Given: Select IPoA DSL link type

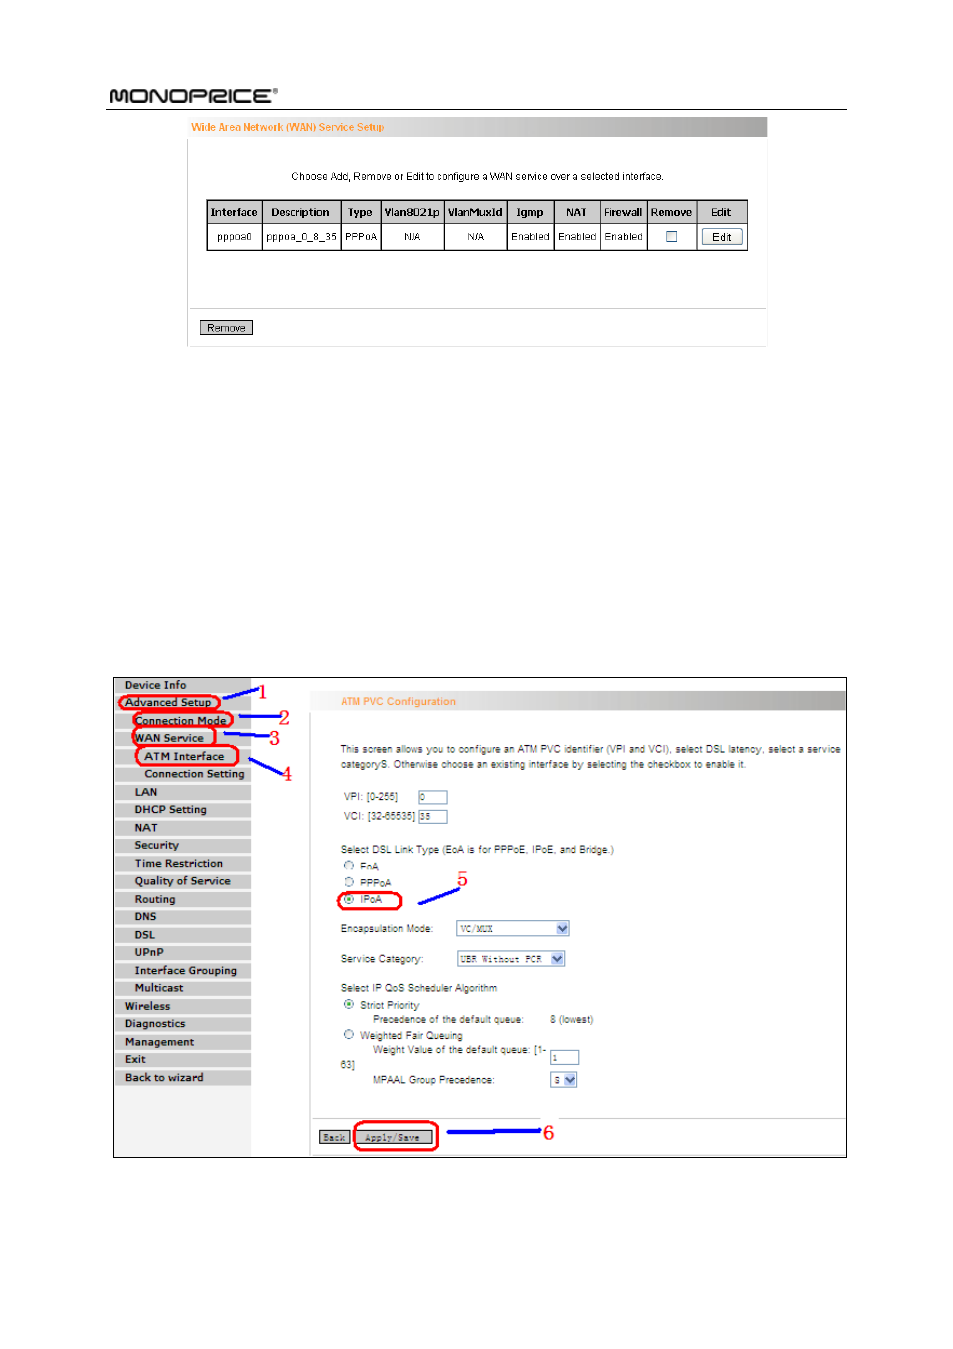Looking at the screenshot, I should point(349,899).
